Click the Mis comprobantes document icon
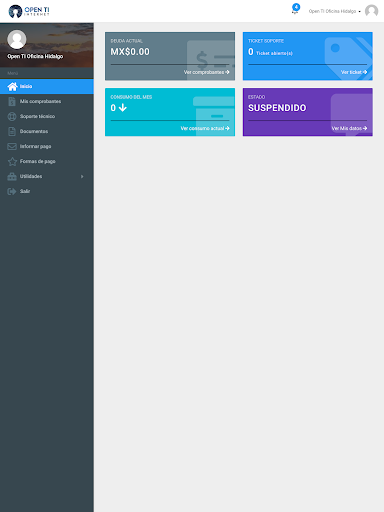Screen dimensions: 384x512 click(x=12, y=101)
